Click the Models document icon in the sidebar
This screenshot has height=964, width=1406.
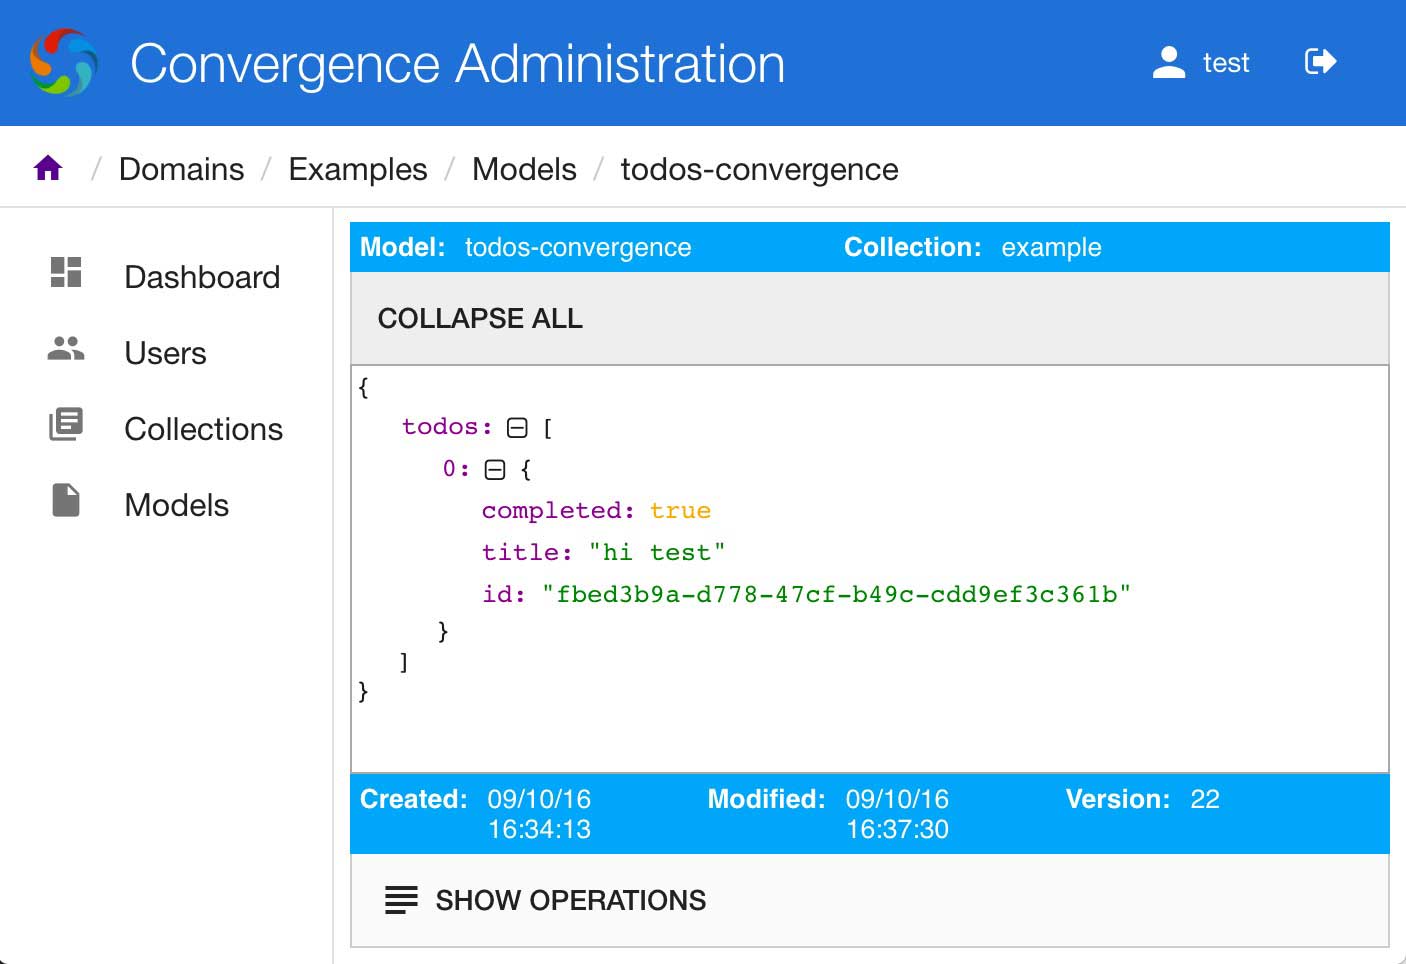[x=64, y=501]
